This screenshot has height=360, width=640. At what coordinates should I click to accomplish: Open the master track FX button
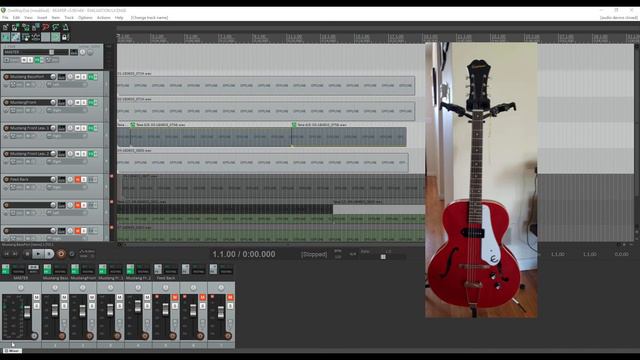point(37,60)
